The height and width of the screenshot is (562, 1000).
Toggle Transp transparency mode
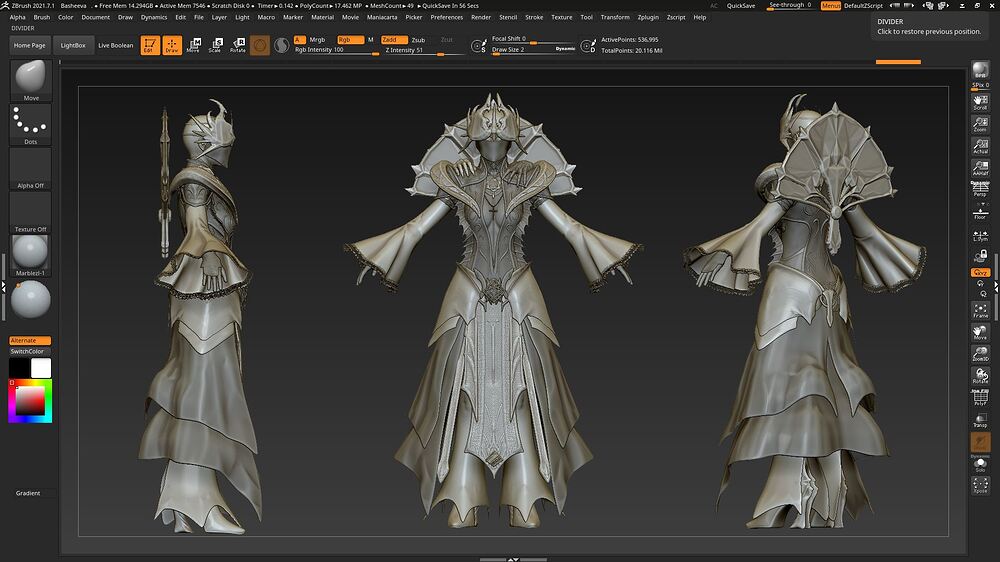coord(980,420)
